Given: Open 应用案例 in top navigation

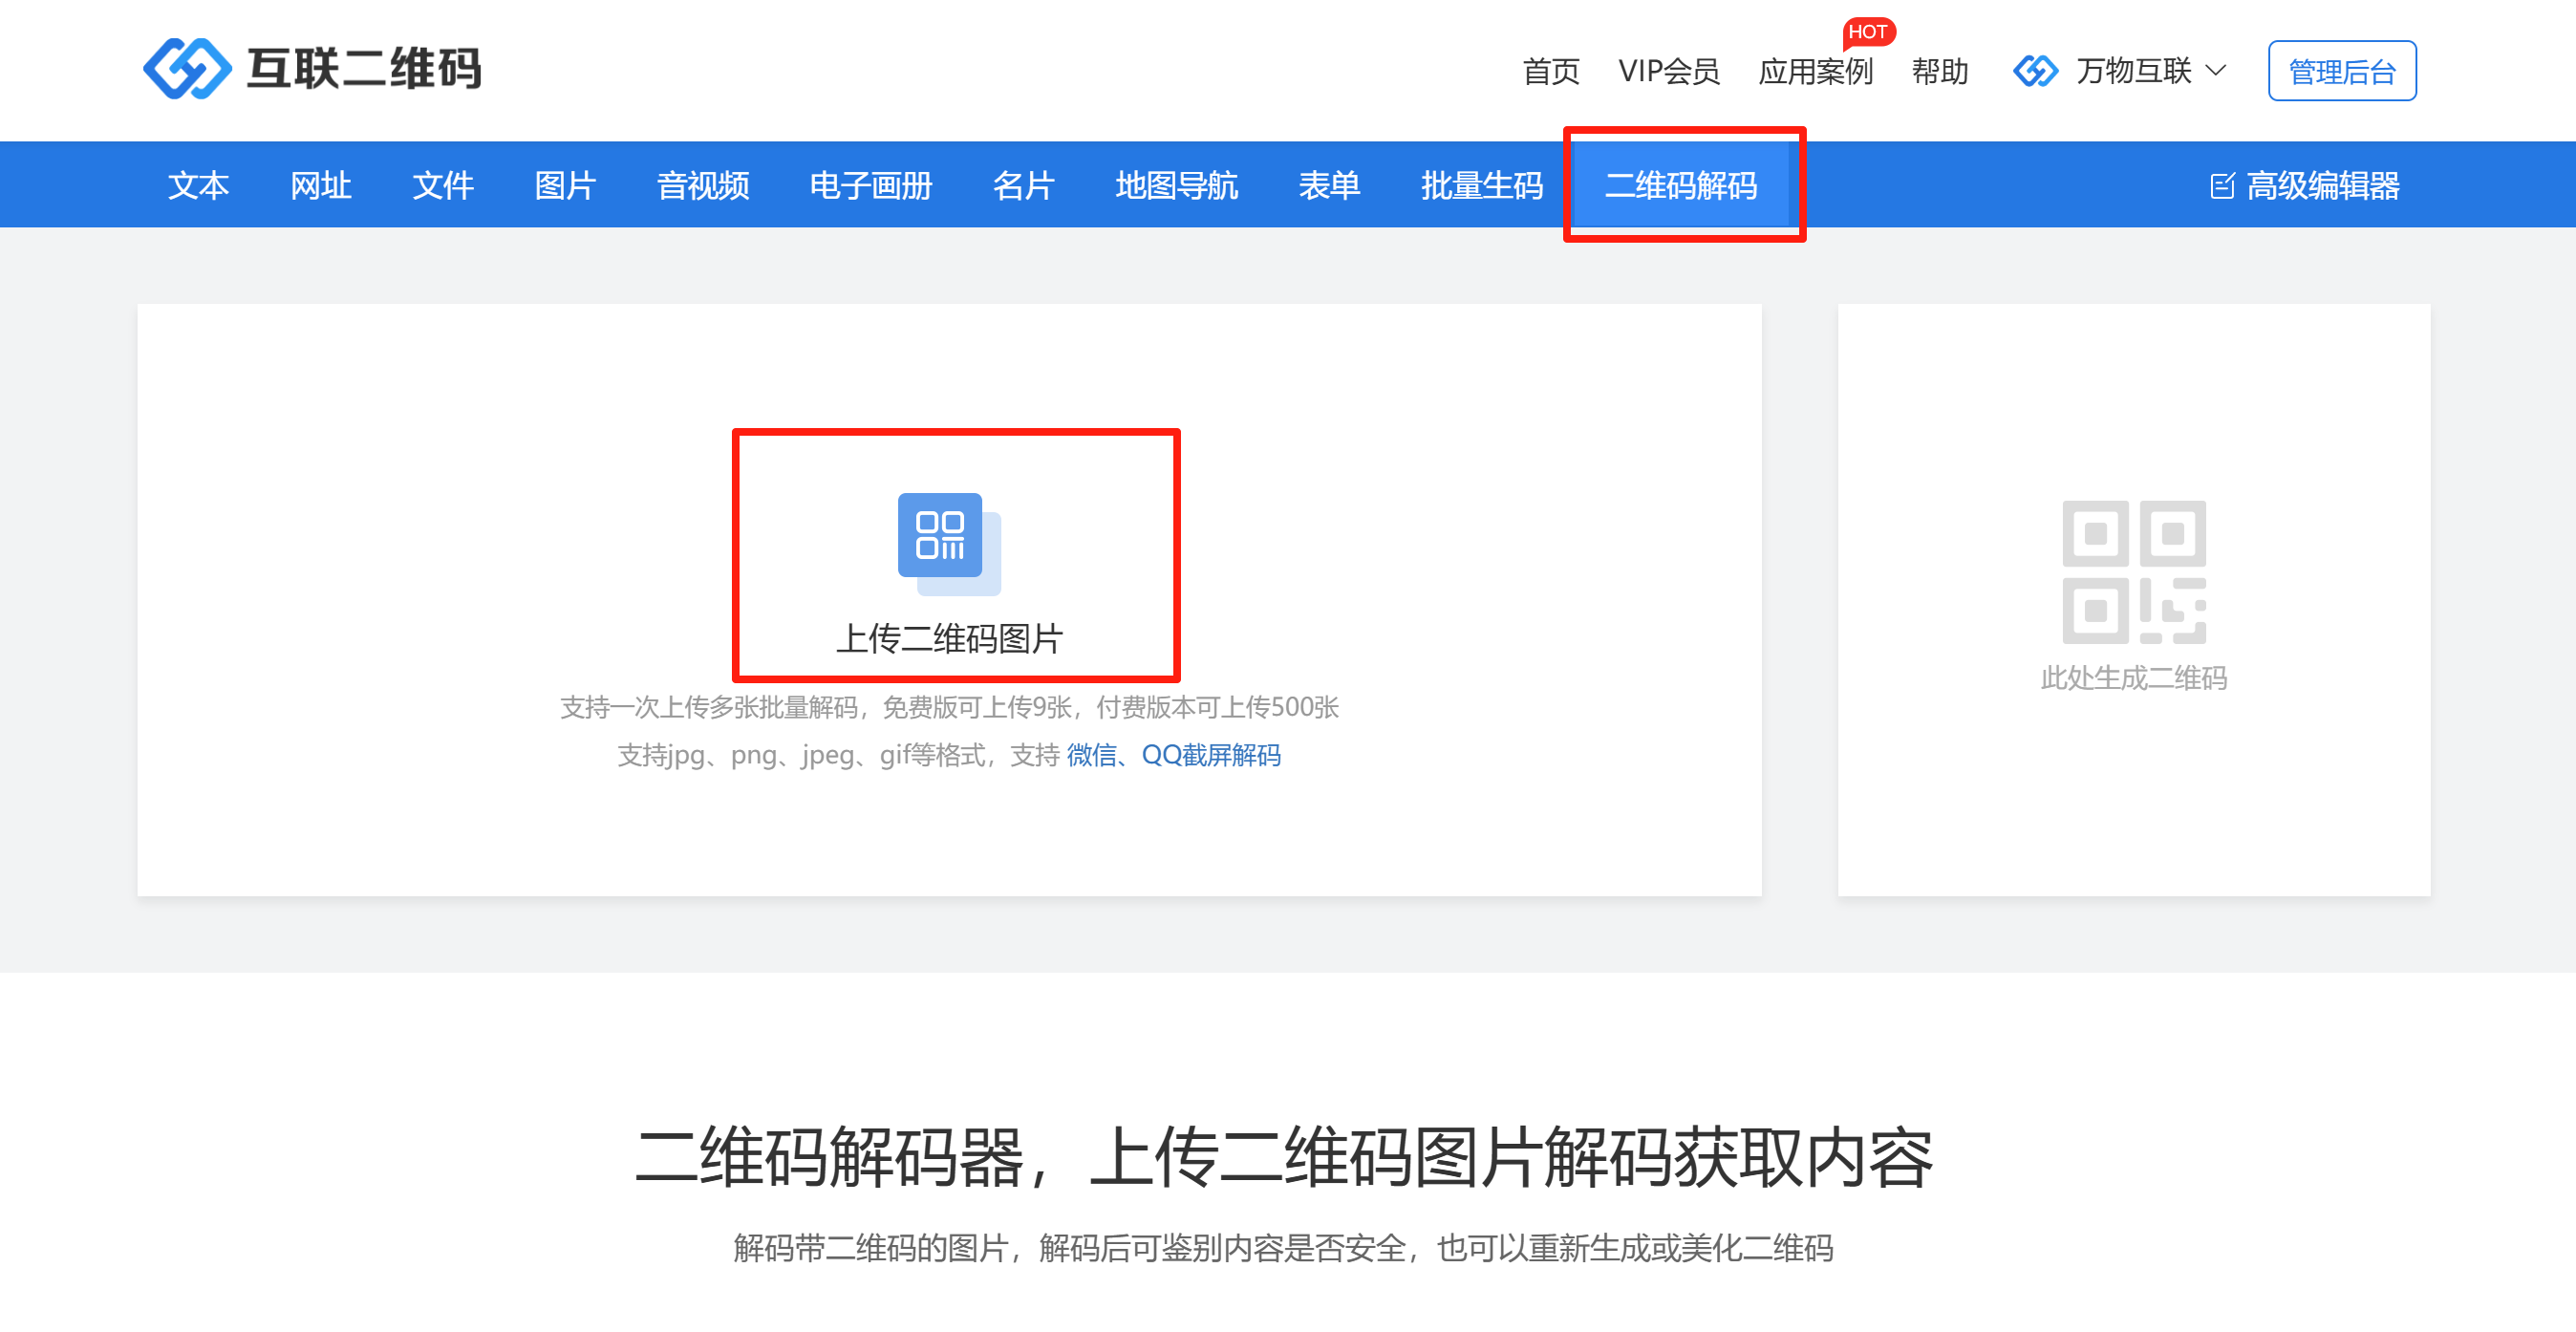Looking at the screenshot, I should [1815, 72].
